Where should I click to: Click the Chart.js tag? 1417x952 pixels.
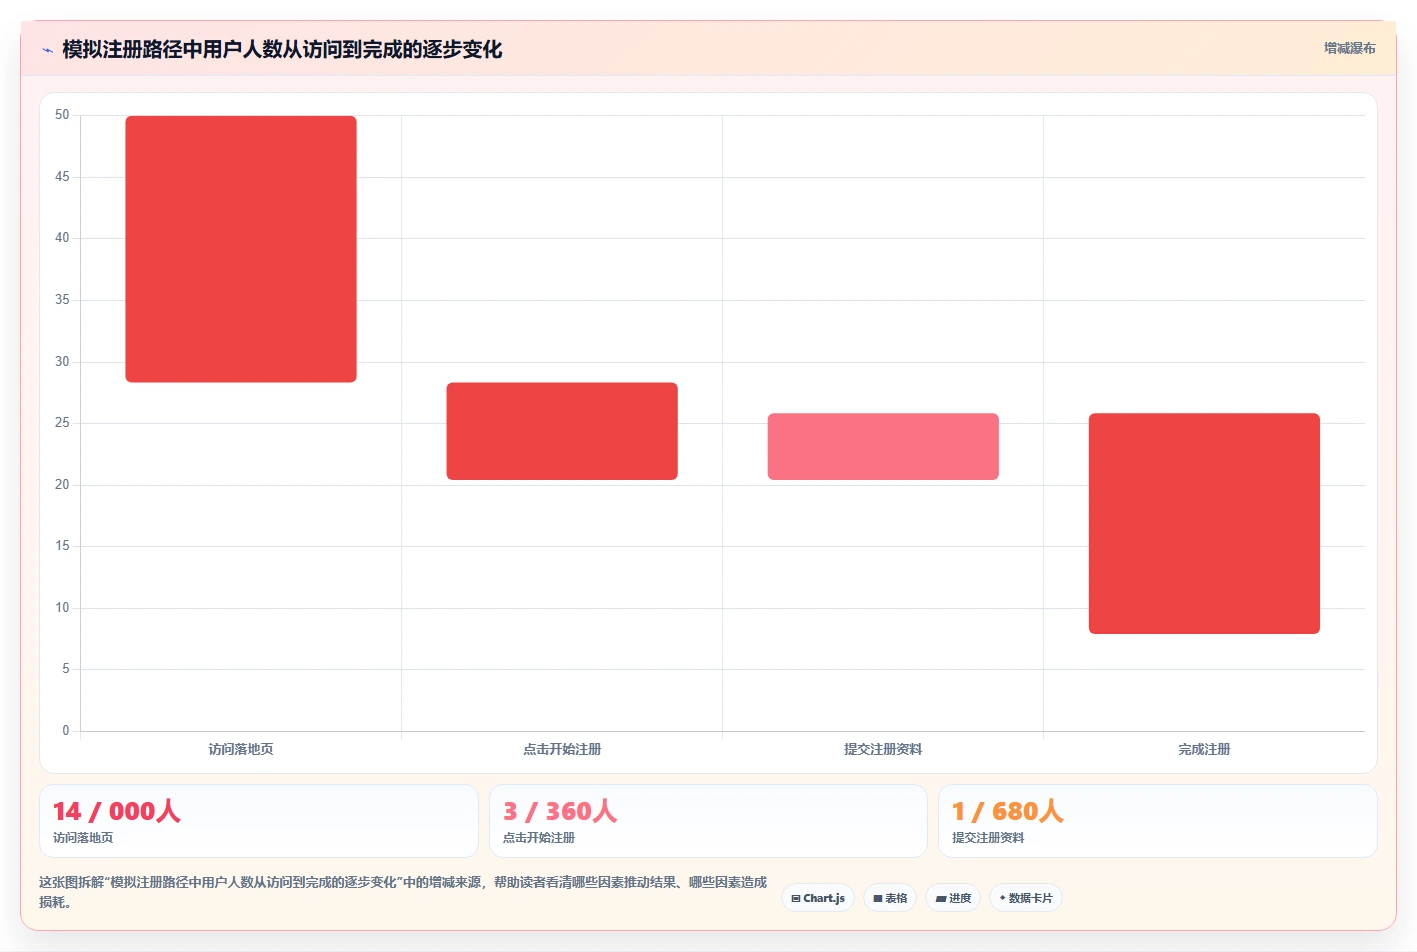(818, 898)
